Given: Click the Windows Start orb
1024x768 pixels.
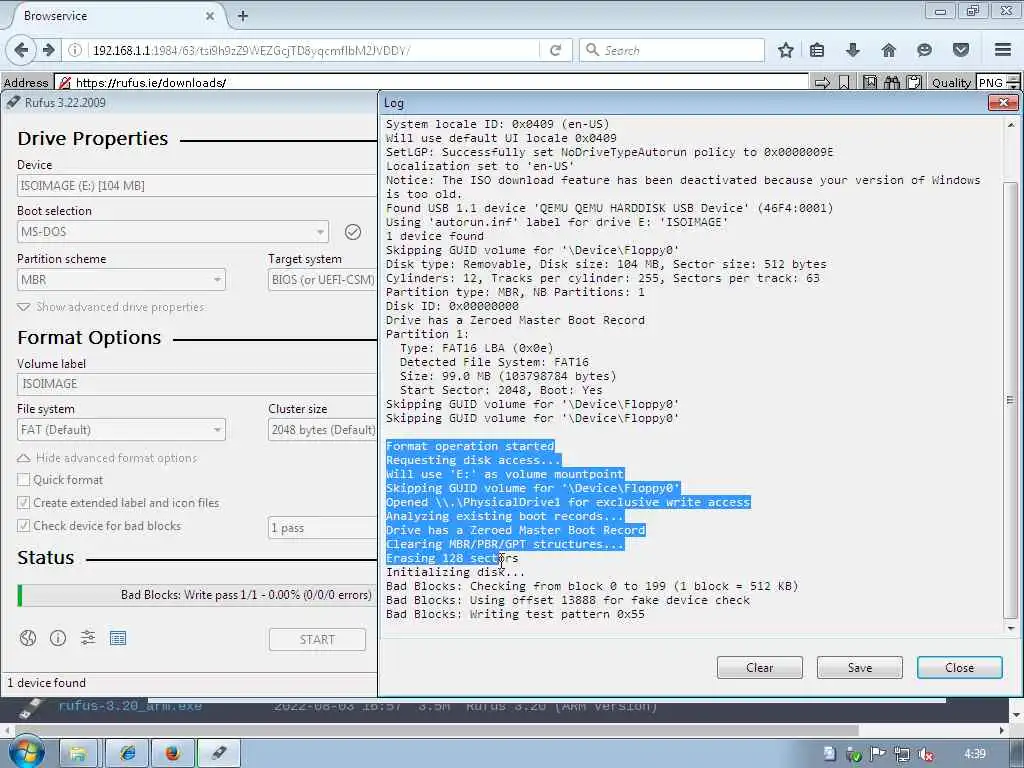Looking at the screenshot, I should click(x=25, y=753).
